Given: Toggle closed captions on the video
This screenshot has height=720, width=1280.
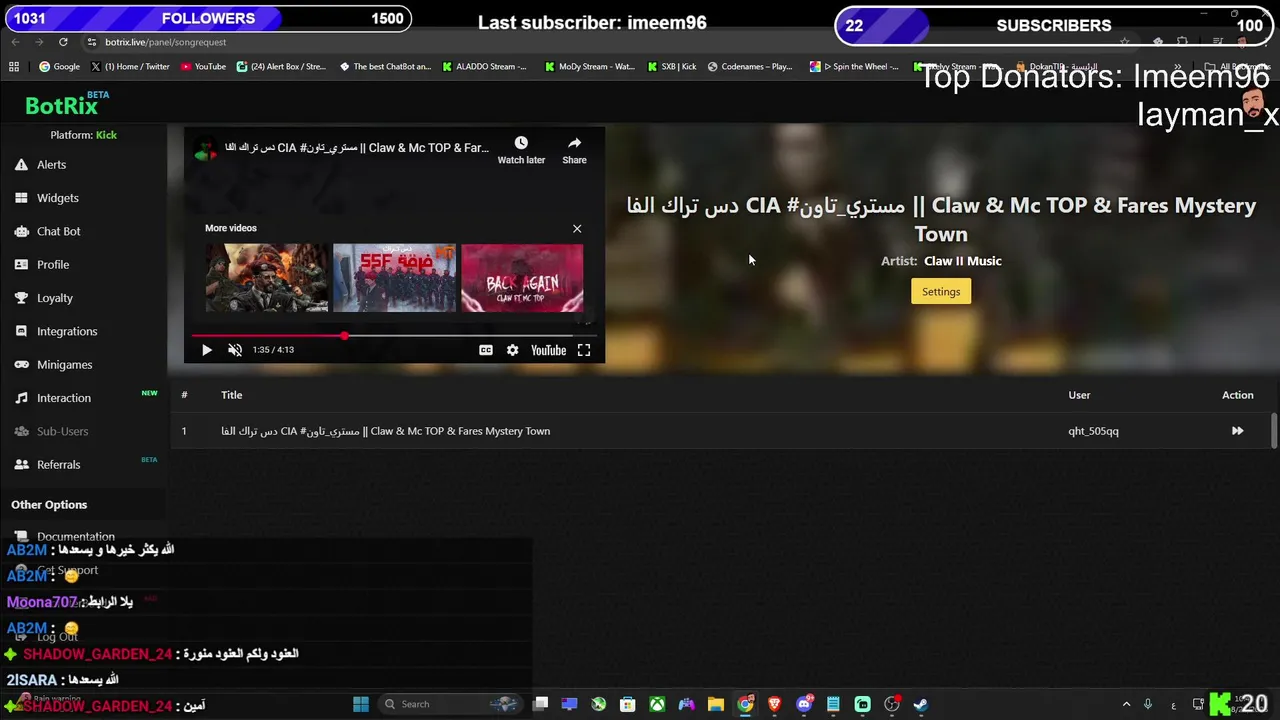Looking at the screenshot, I should (486, 350).
